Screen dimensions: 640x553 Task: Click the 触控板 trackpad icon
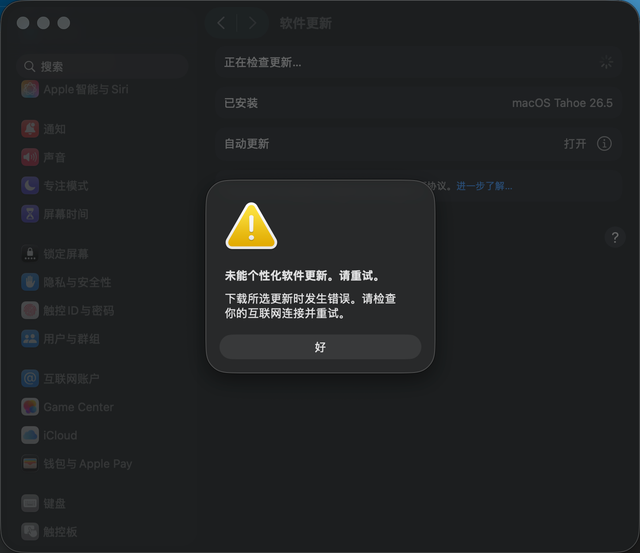click(30, 531)
